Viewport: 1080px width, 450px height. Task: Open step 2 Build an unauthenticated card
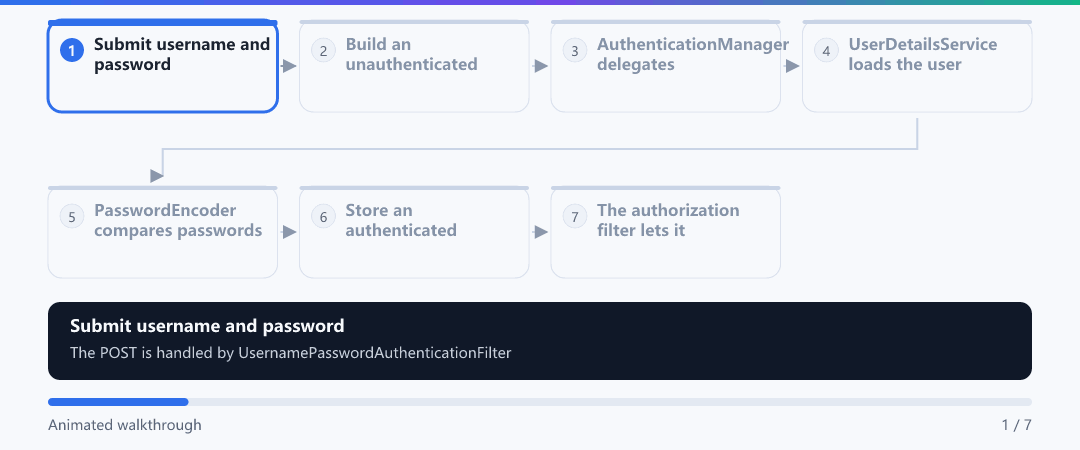[x=414, y=66]
